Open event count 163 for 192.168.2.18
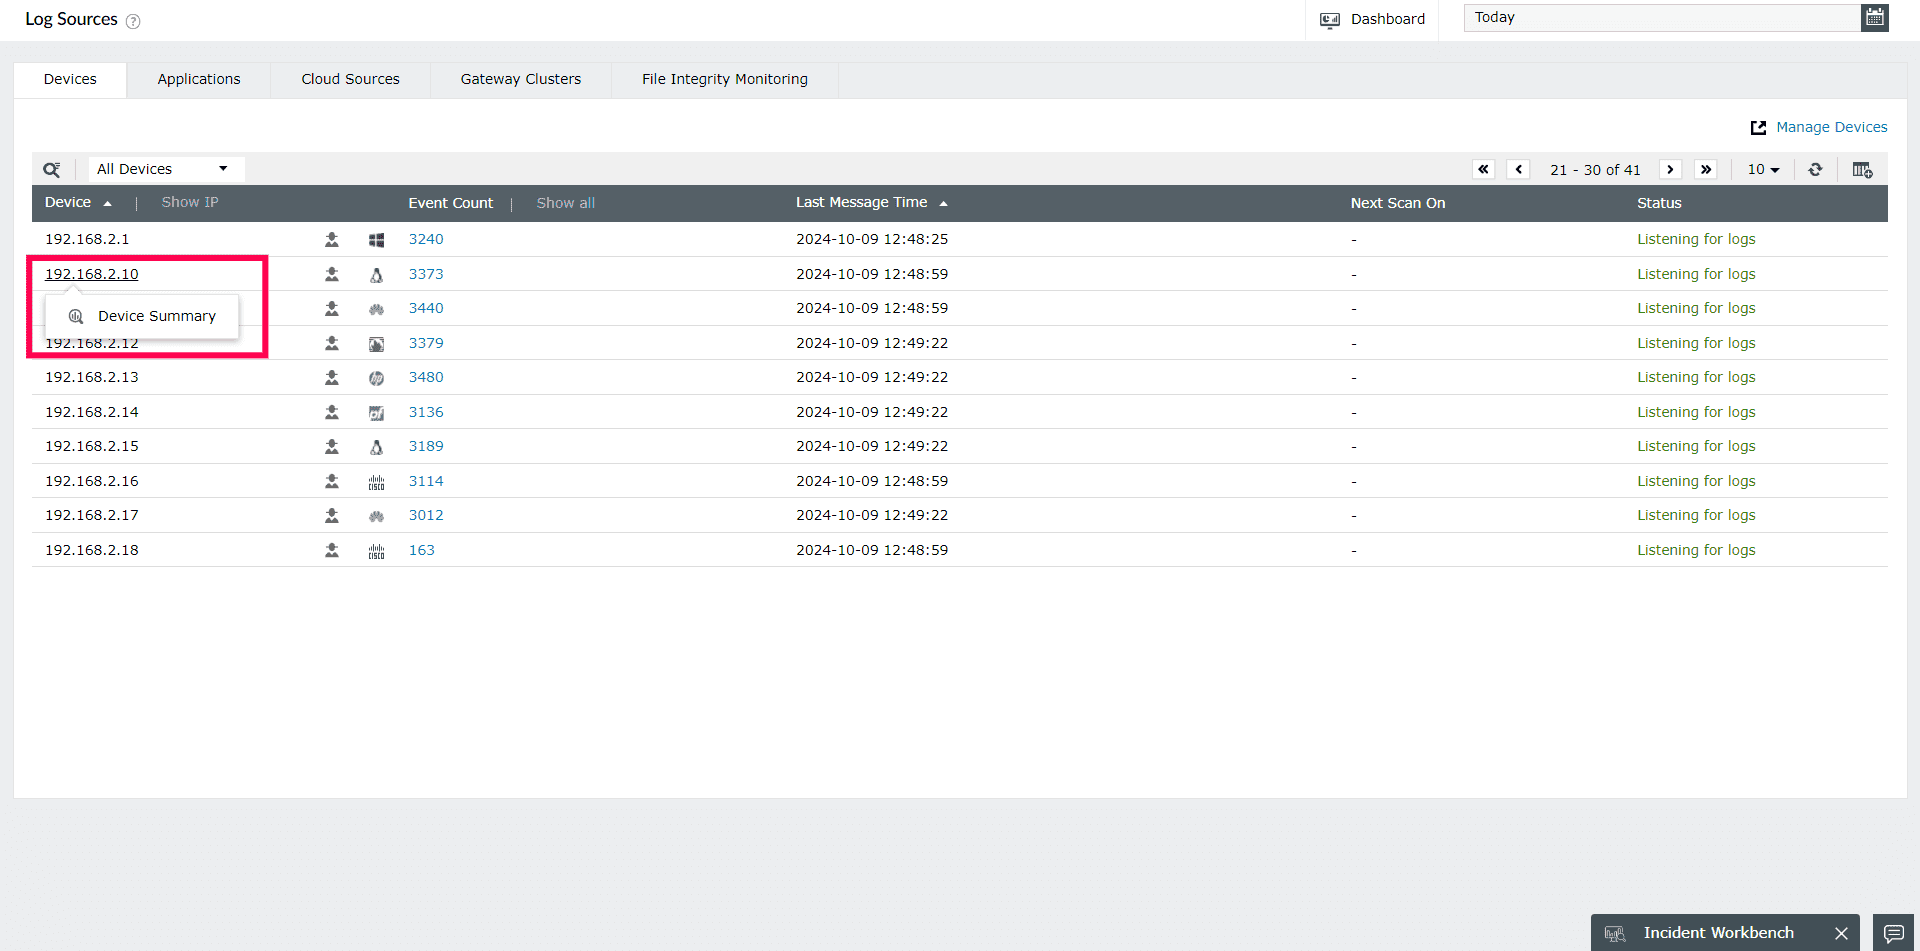Viewport: 1920px width, 951px height. (x=422, y=550)
